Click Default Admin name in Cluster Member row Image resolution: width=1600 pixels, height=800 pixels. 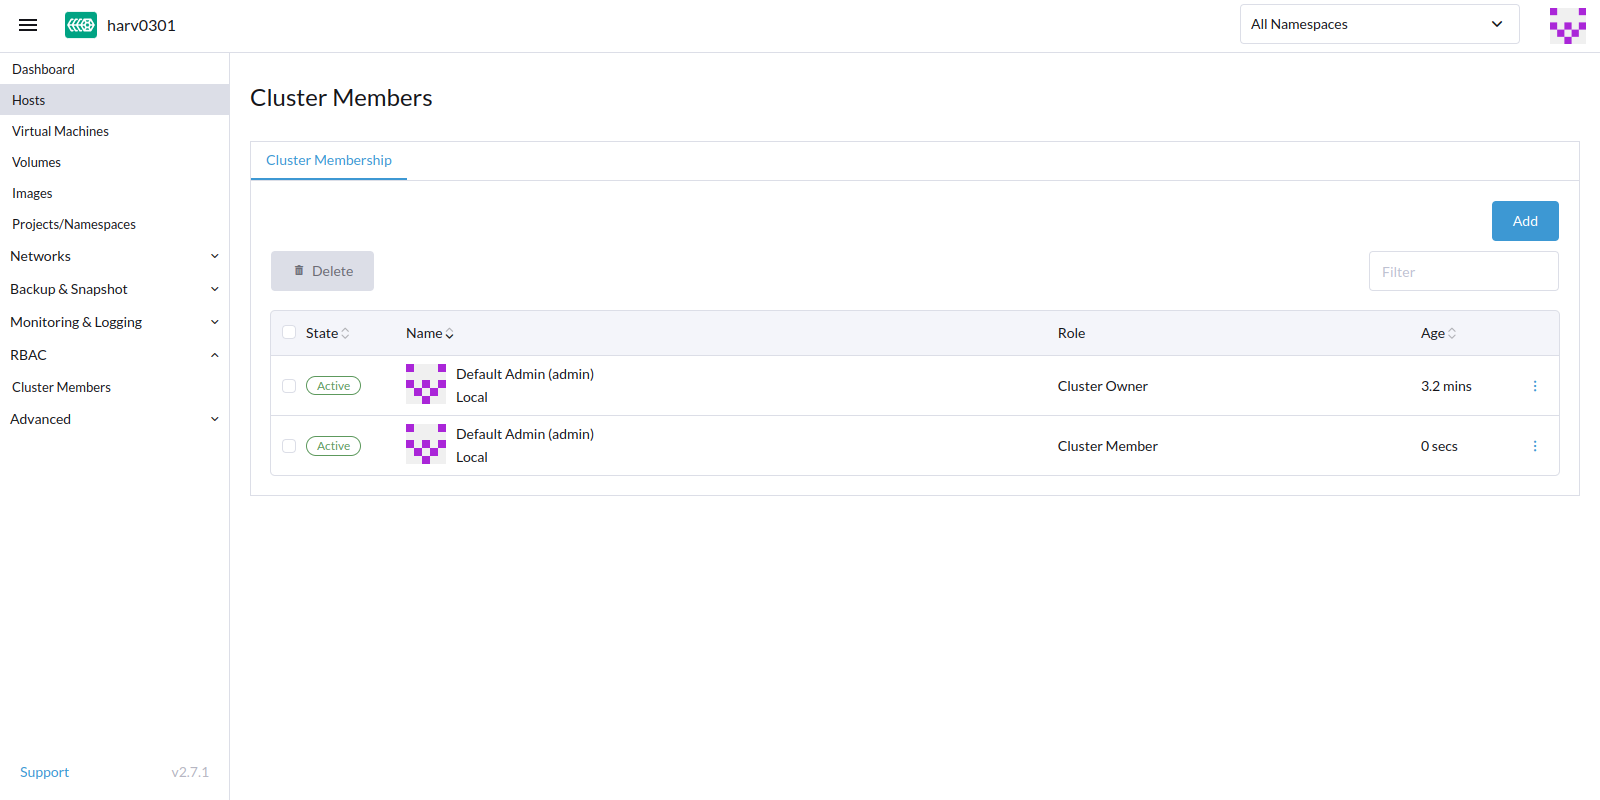pyautogui.click(x=525, y=434)
